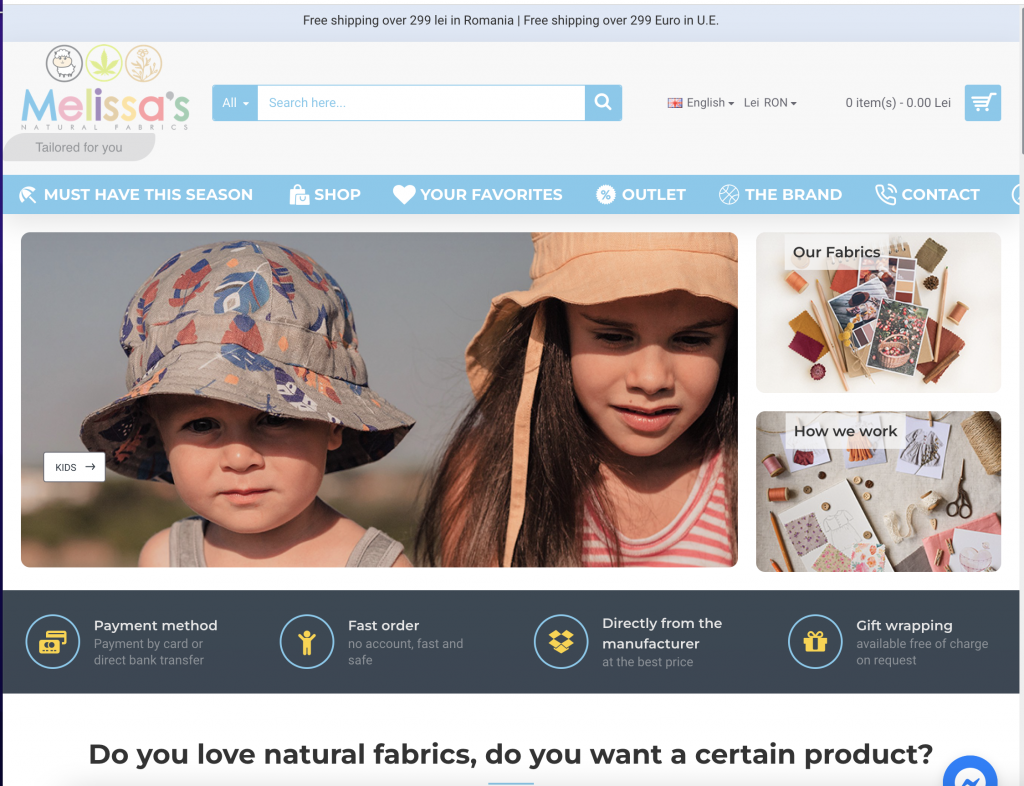Open The Brand menu item
Viewport: 1024px width, 786px height.
click(780, 195)
